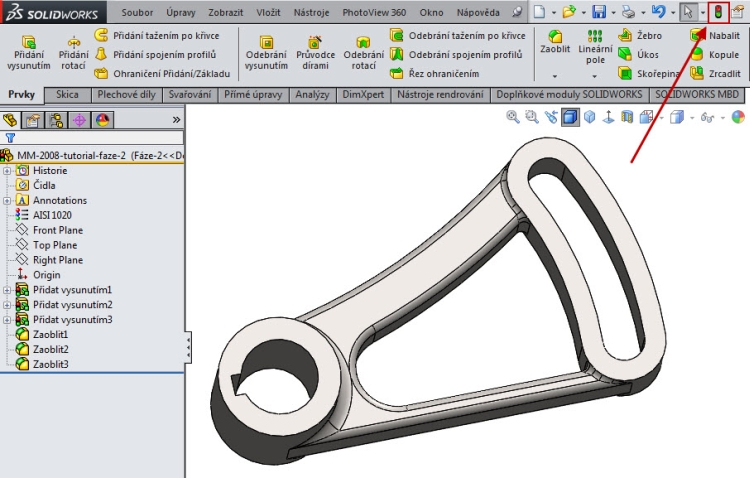Select the Odebrání vysunutím tool
This screenshot has width=750, height=478.
(266, 53)
